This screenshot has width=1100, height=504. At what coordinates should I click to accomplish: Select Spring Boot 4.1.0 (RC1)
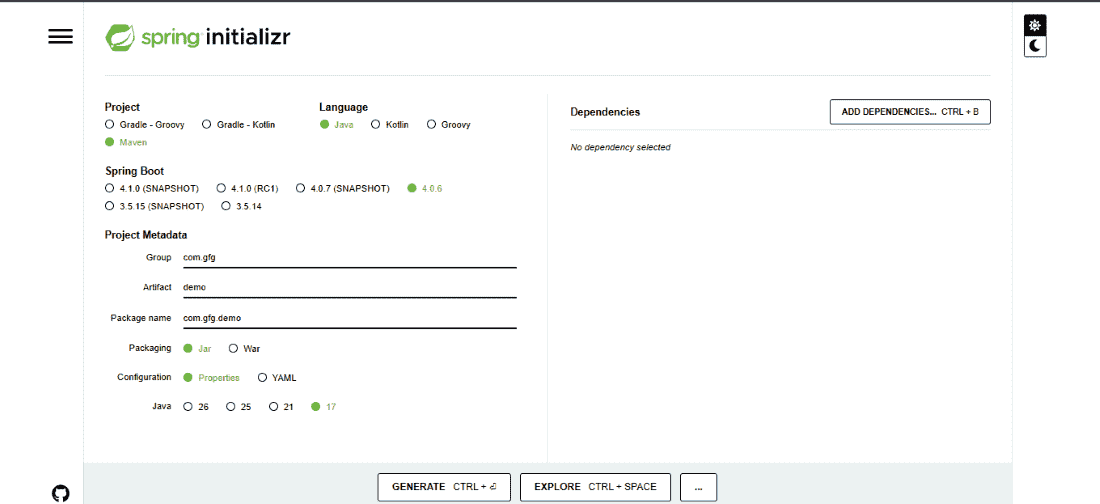coord(247,188)
